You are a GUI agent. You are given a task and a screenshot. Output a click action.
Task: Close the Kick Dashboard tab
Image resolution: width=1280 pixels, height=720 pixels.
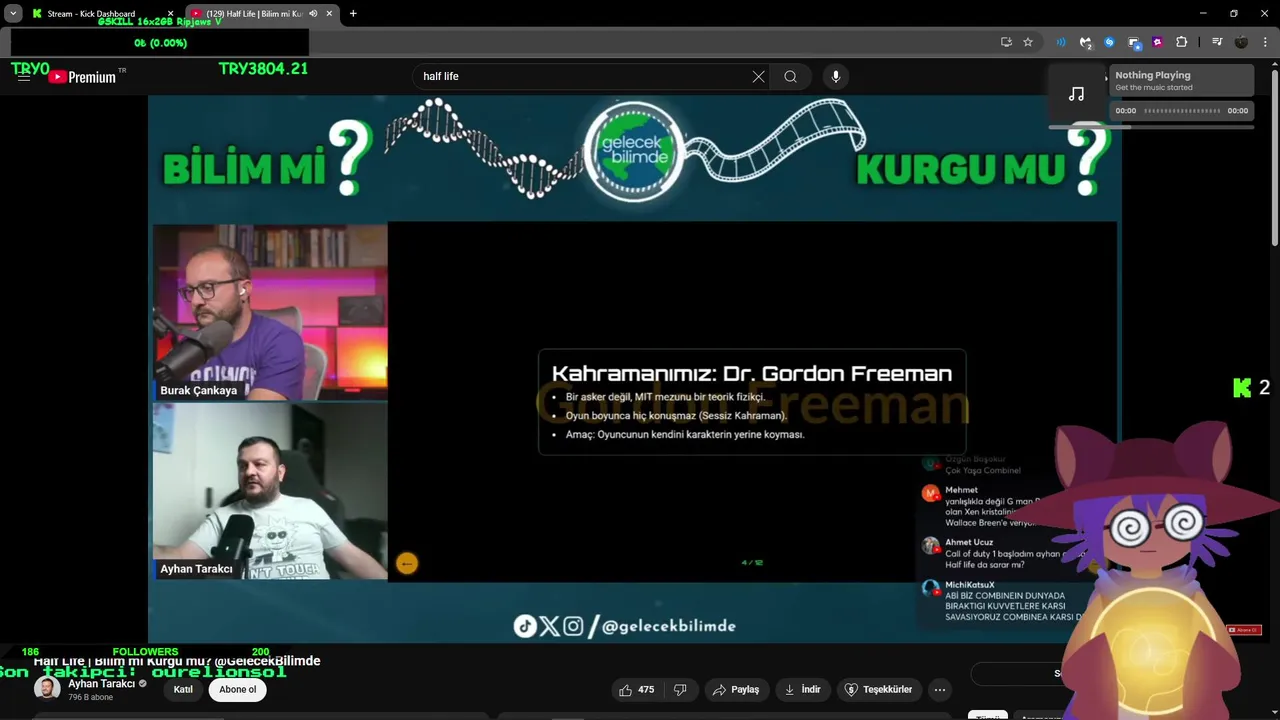point(170,14)
